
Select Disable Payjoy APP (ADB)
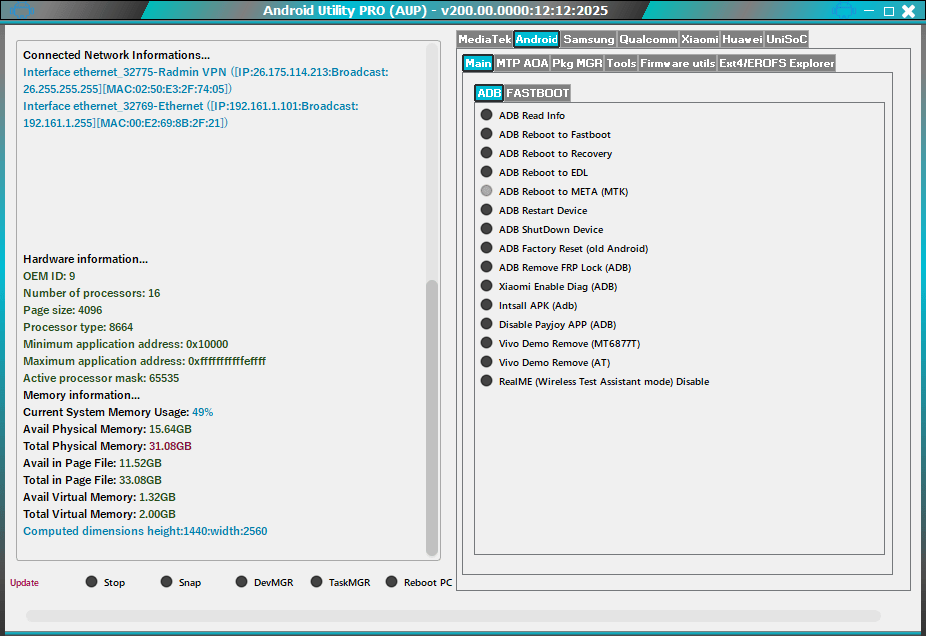tap(549, 324)
